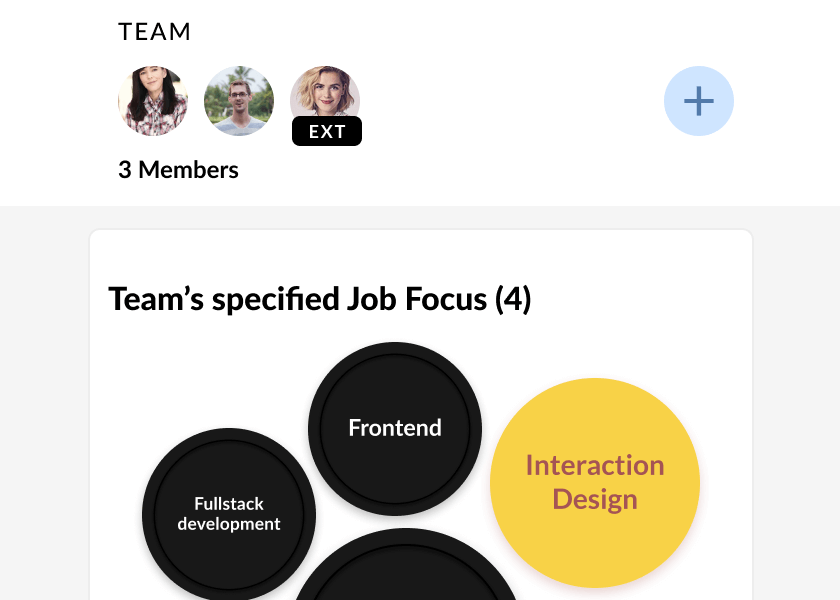Click the word "Fullstack" in the dark bubble

pyautogui.click(x=229, y=504)
